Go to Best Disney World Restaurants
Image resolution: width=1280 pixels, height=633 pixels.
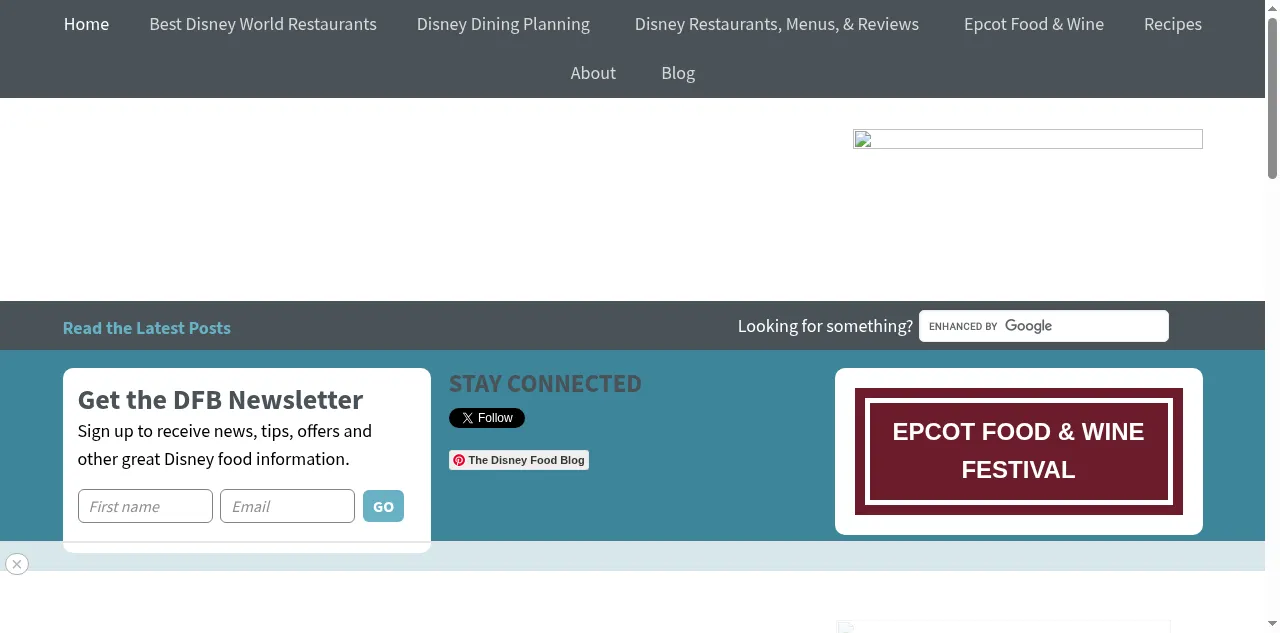pyautogui.click(x=263, y=24)
